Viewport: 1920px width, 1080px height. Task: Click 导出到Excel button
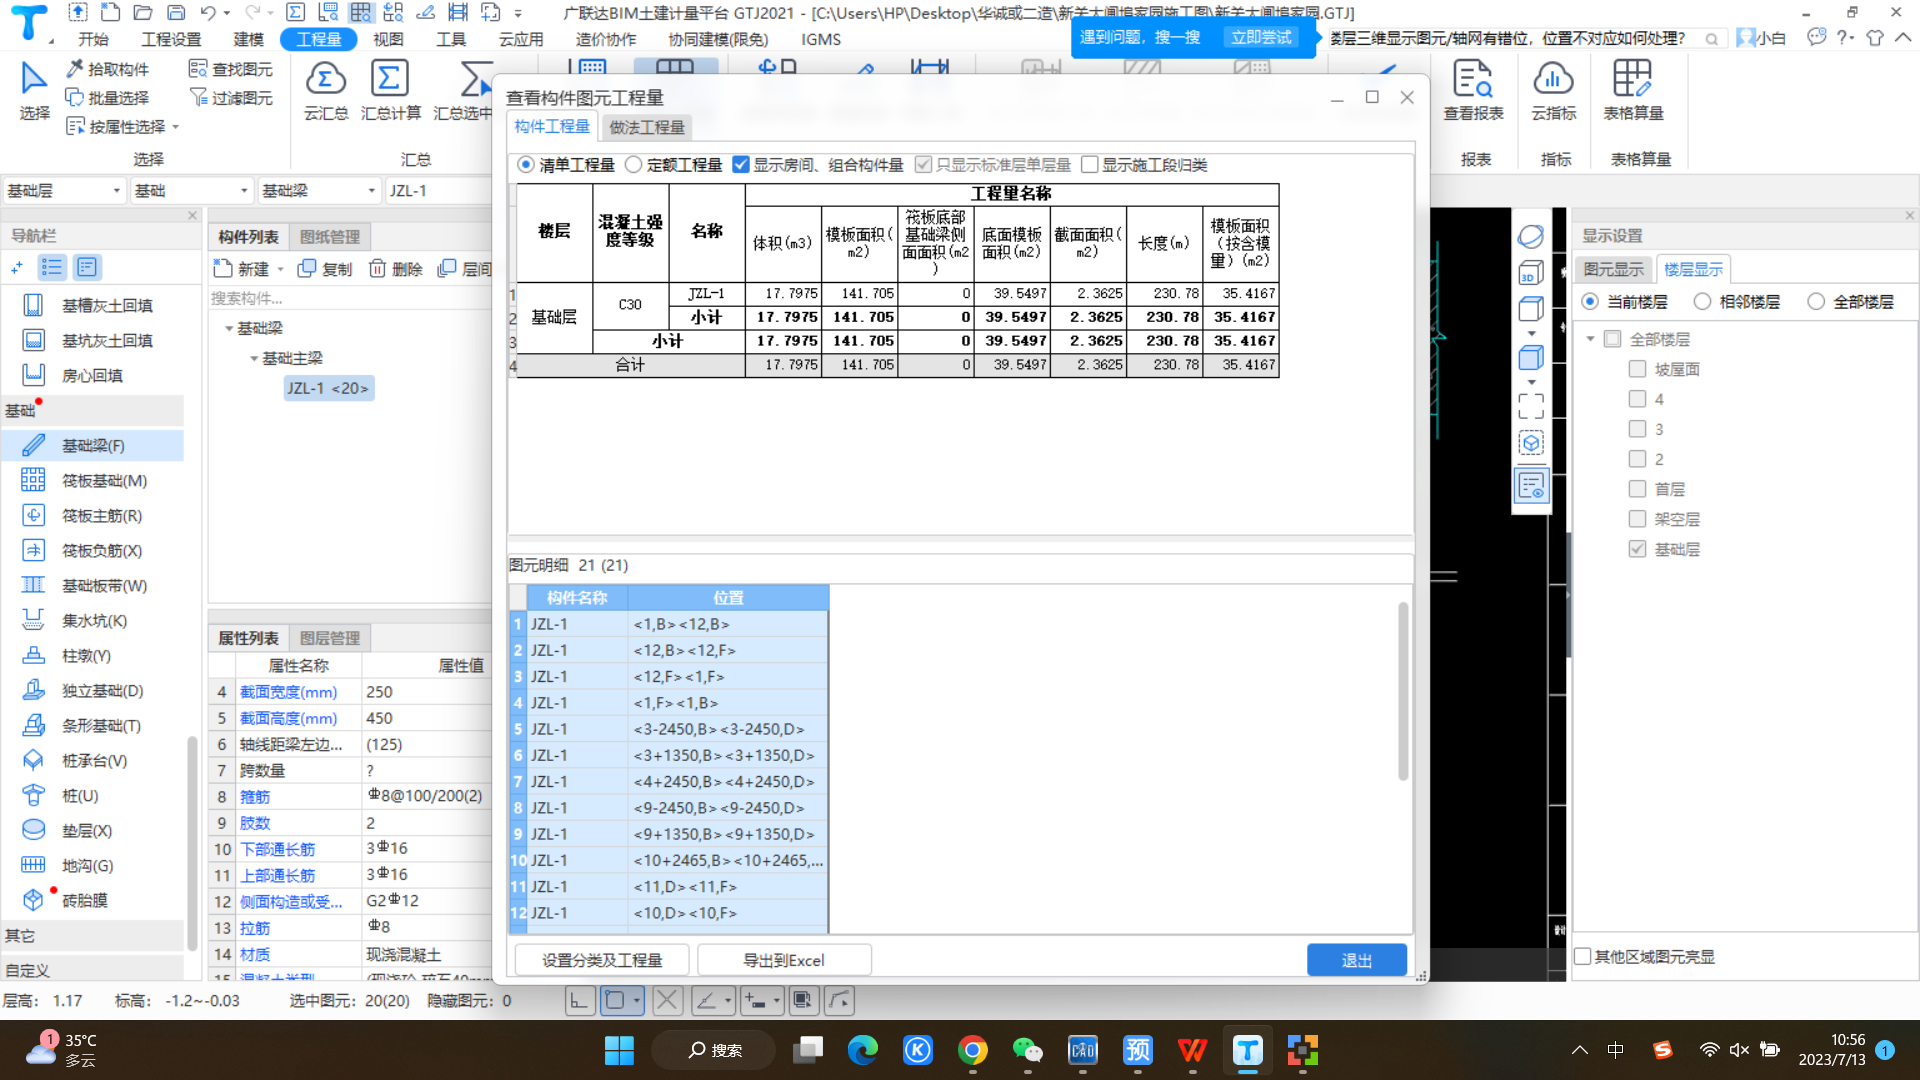tap(784, 960)
